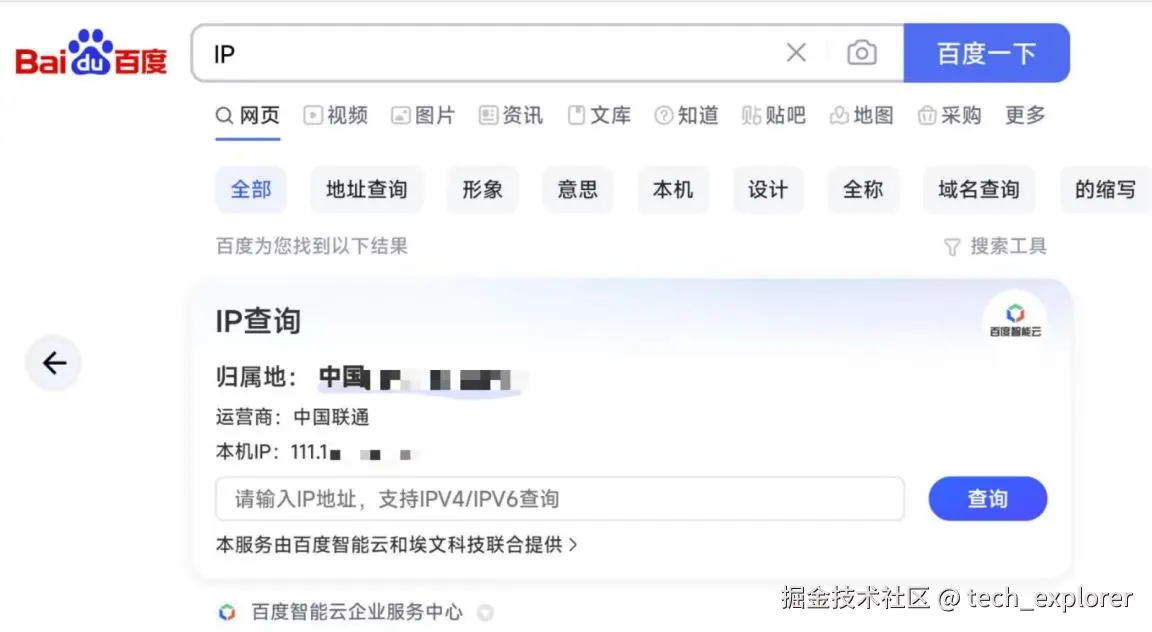Click the 归属地 location line

pos(370,378)
